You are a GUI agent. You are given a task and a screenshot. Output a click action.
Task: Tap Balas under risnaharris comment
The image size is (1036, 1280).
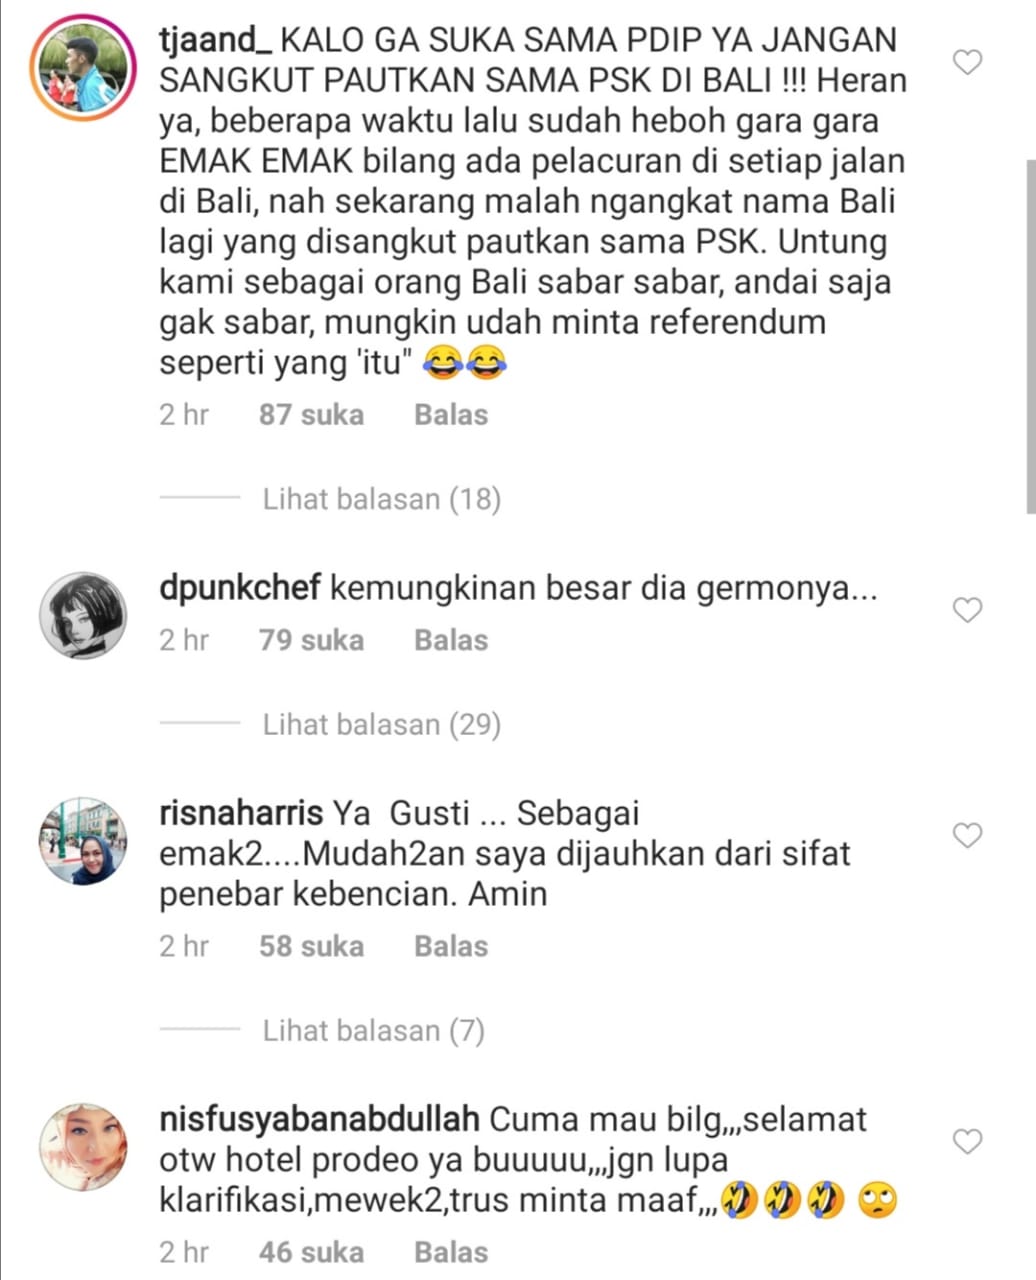(451, 946)
